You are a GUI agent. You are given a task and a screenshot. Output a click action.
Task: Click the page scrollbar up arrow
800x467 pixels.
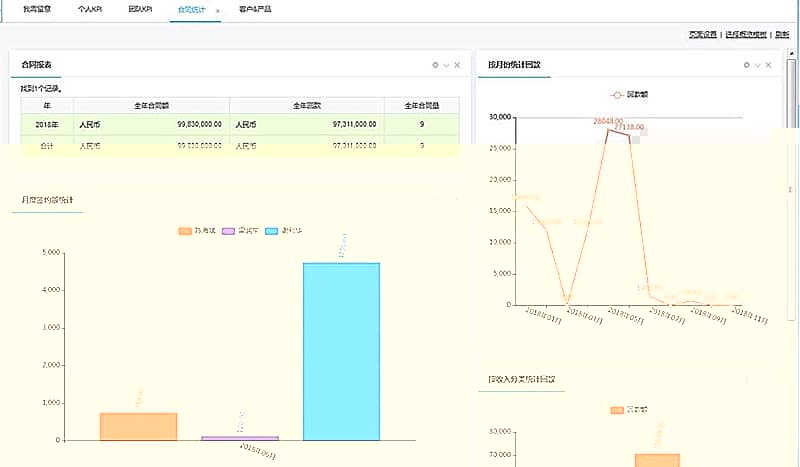[x=791, y=53]
